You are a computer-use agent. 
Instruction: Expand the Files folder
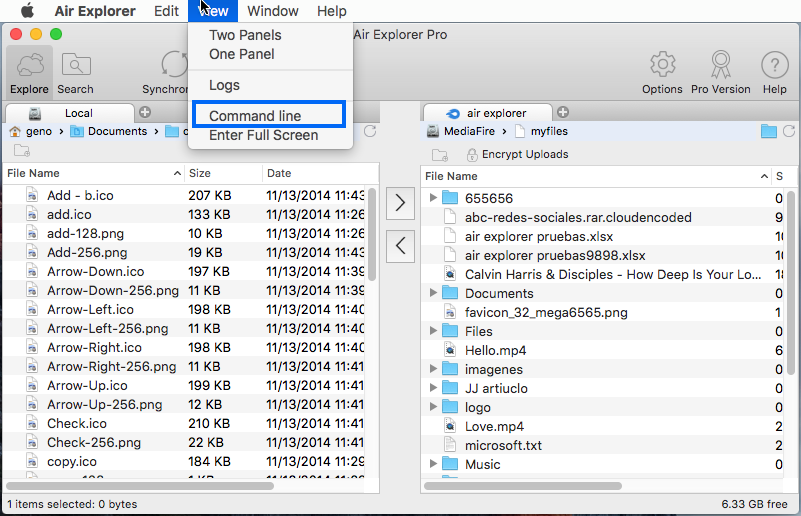(x=433, y=331)
